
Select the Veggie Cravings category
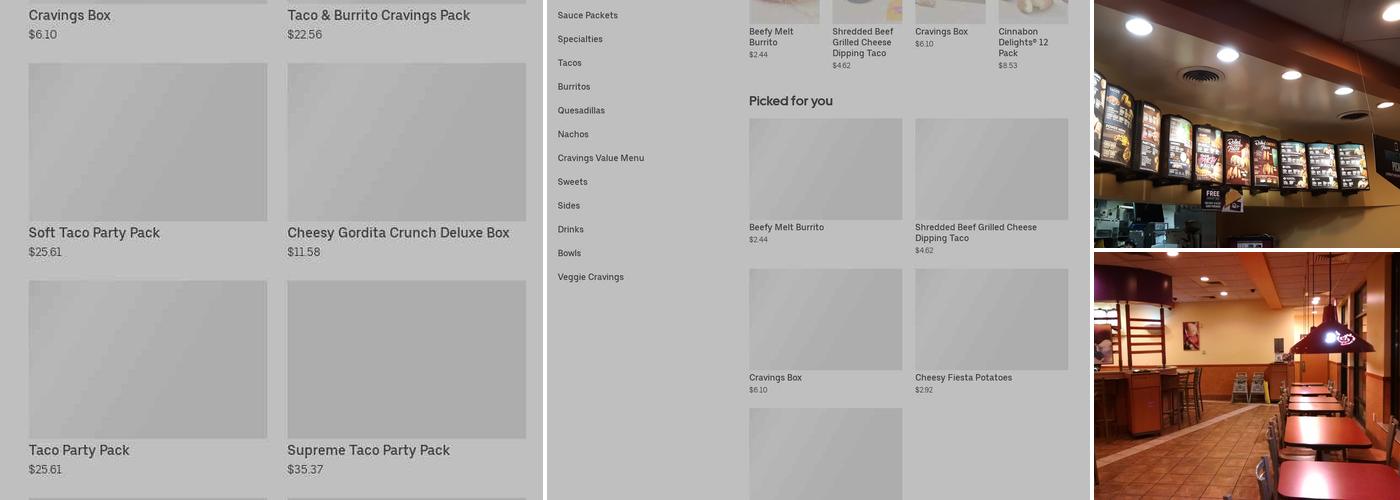(x=590, y=277)
